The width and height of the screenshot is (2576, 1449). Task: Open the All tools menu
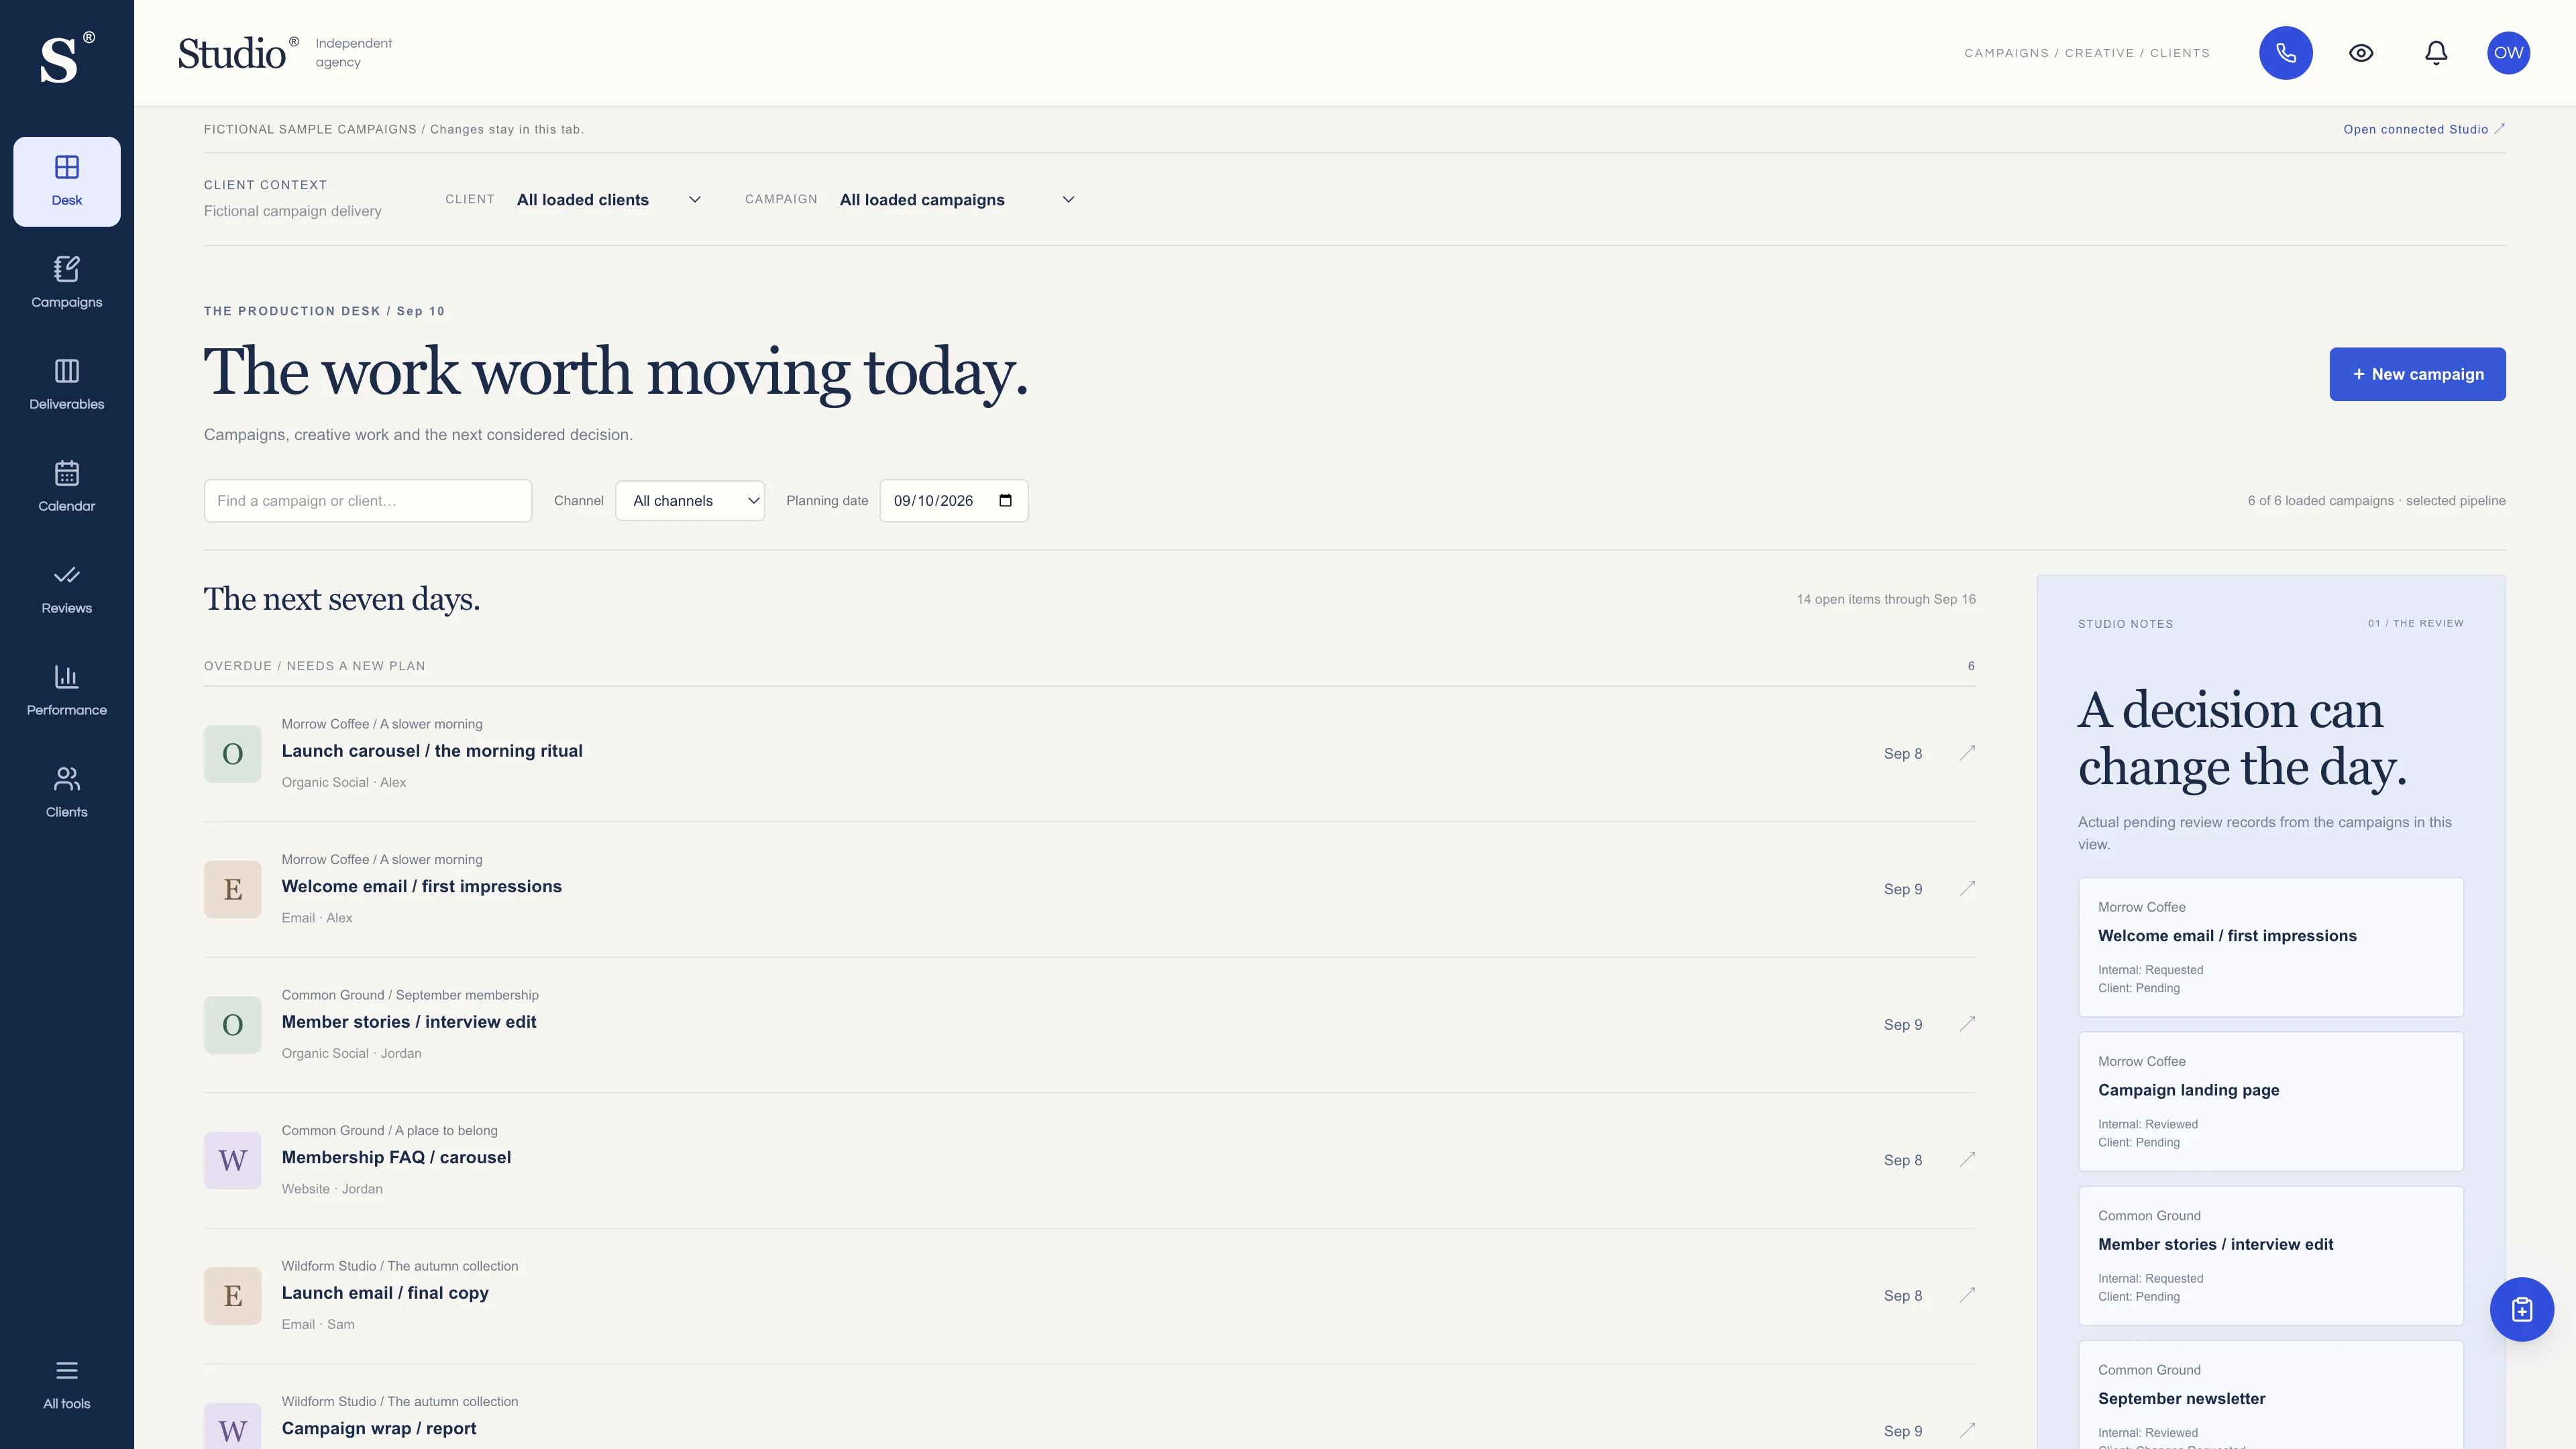pos(67,1385)
